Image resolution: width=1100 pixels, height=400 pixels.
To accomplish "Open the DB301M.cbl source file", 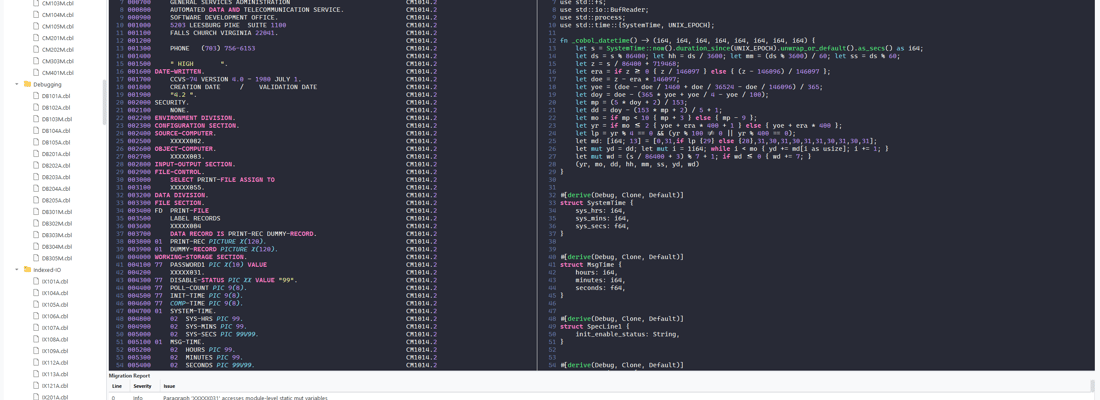I will coord(56,212).
